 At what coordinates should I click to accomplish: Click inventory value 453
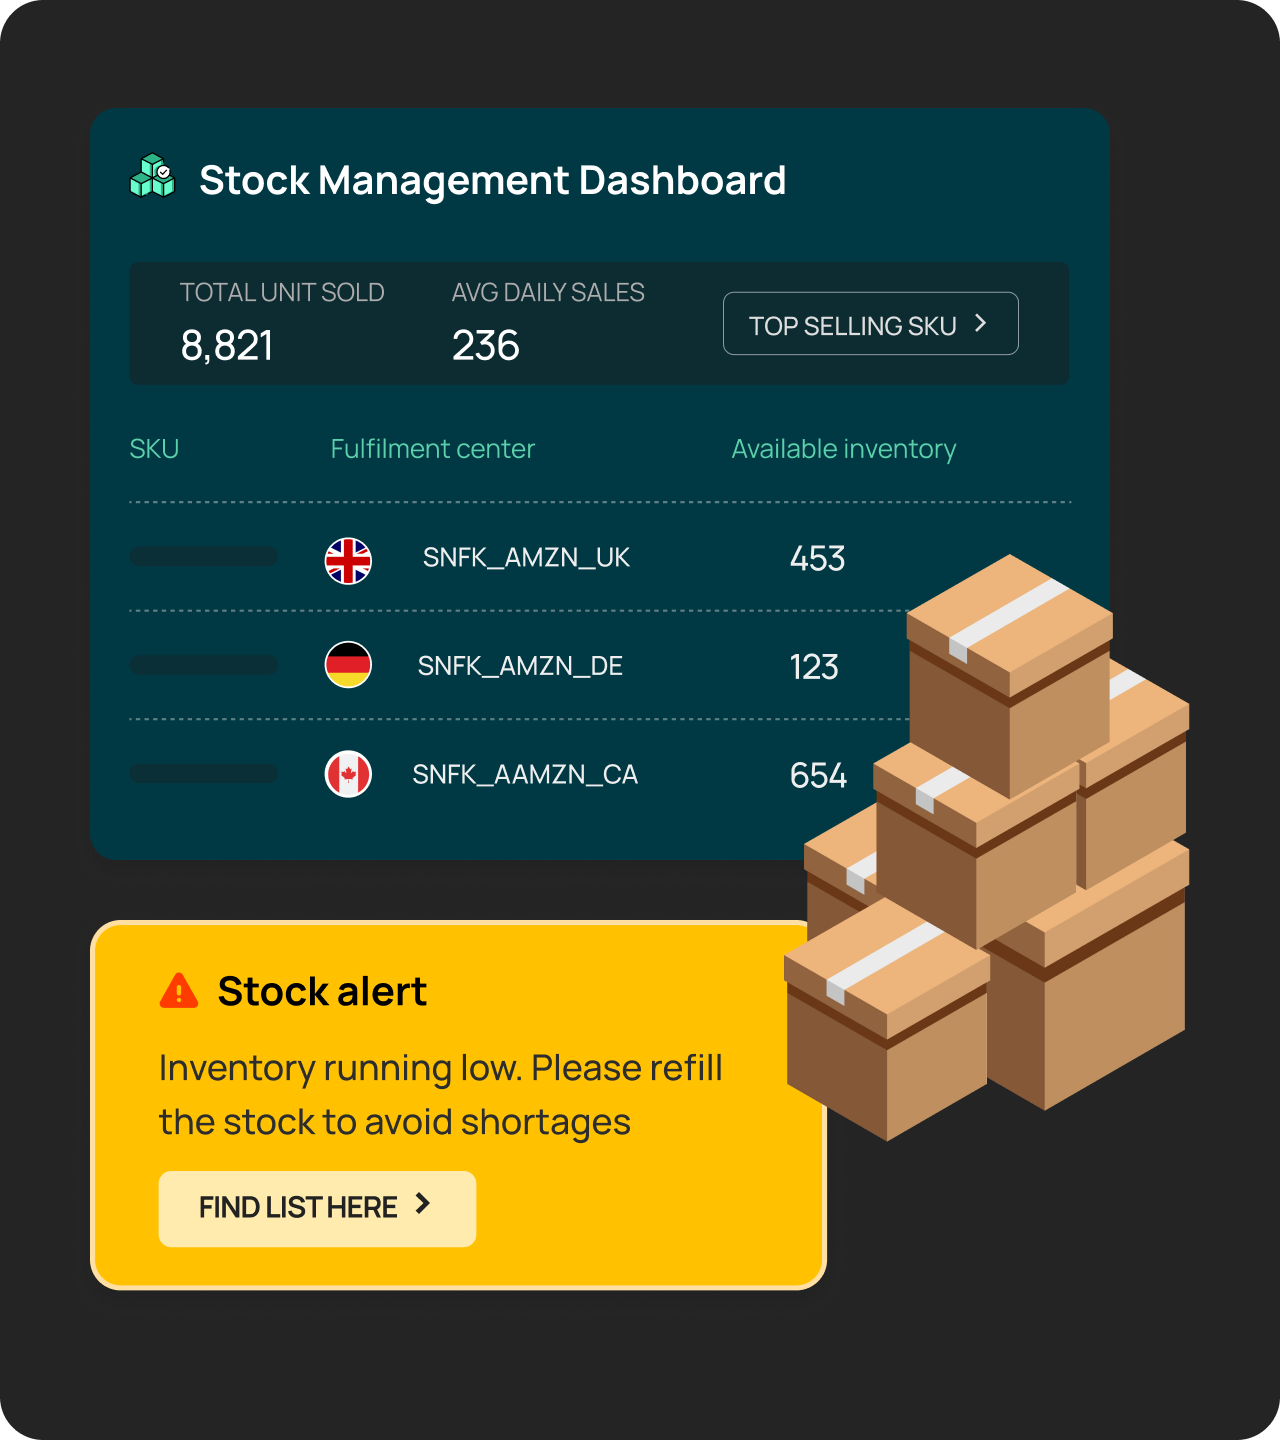point(817,558)
